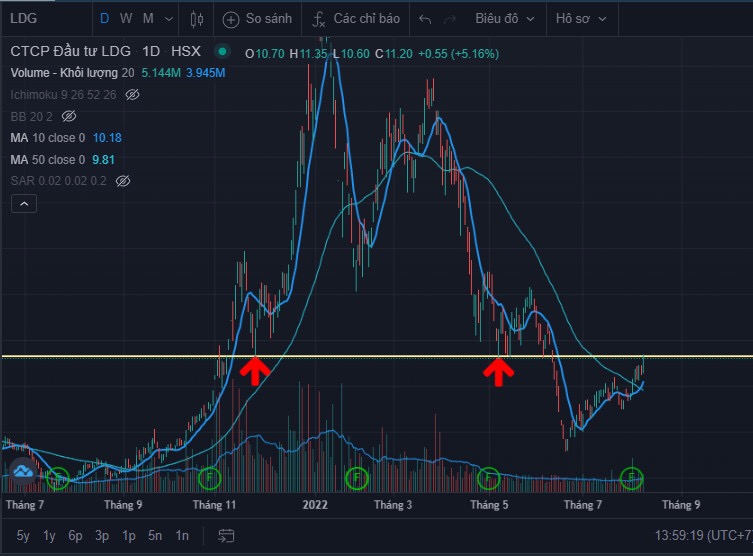Set range to 1p

(128, 535)
